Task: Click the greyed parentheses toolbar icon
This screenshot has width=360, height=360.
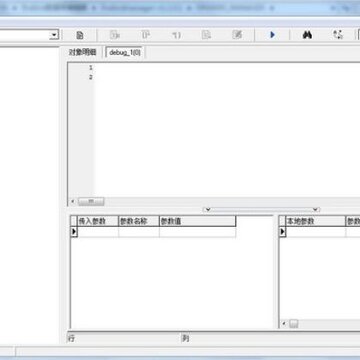Action: coord(176,35)
